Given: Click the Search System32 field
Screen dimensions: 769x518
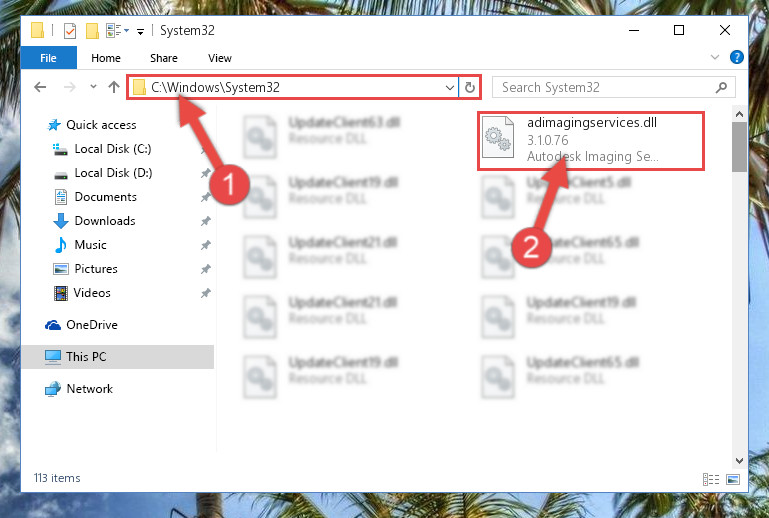Looking at the screenshot, I should (613, 87).
